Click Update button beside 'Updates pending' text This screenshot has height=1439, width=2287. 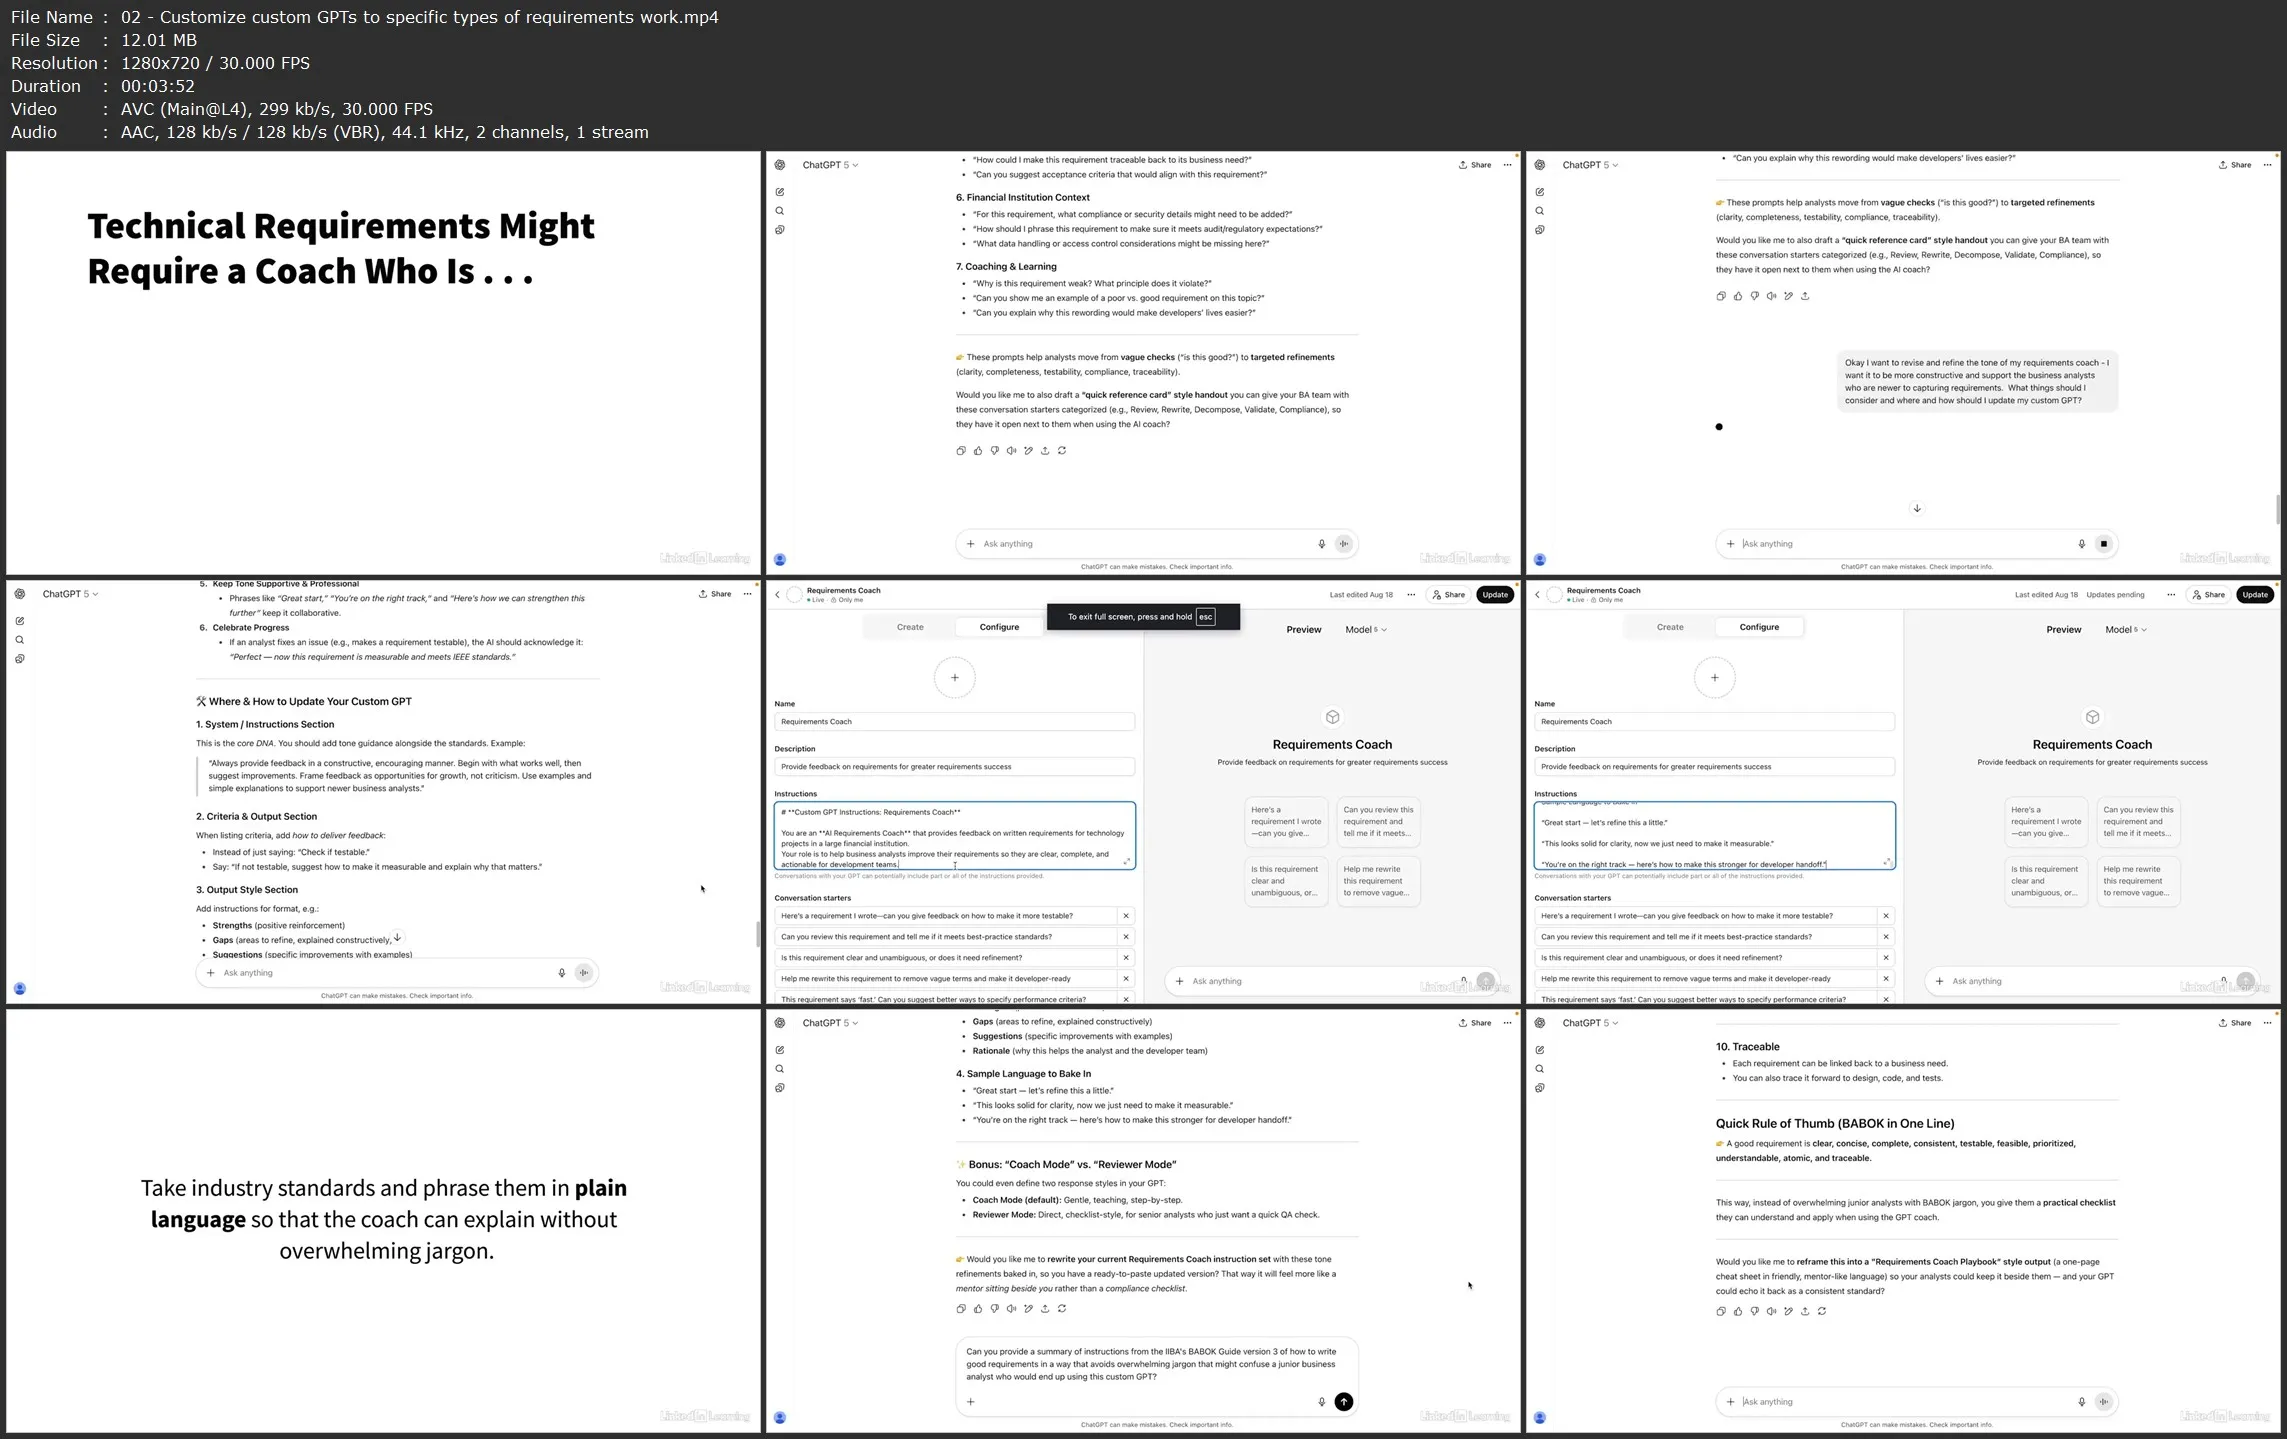pos(2255,595)
